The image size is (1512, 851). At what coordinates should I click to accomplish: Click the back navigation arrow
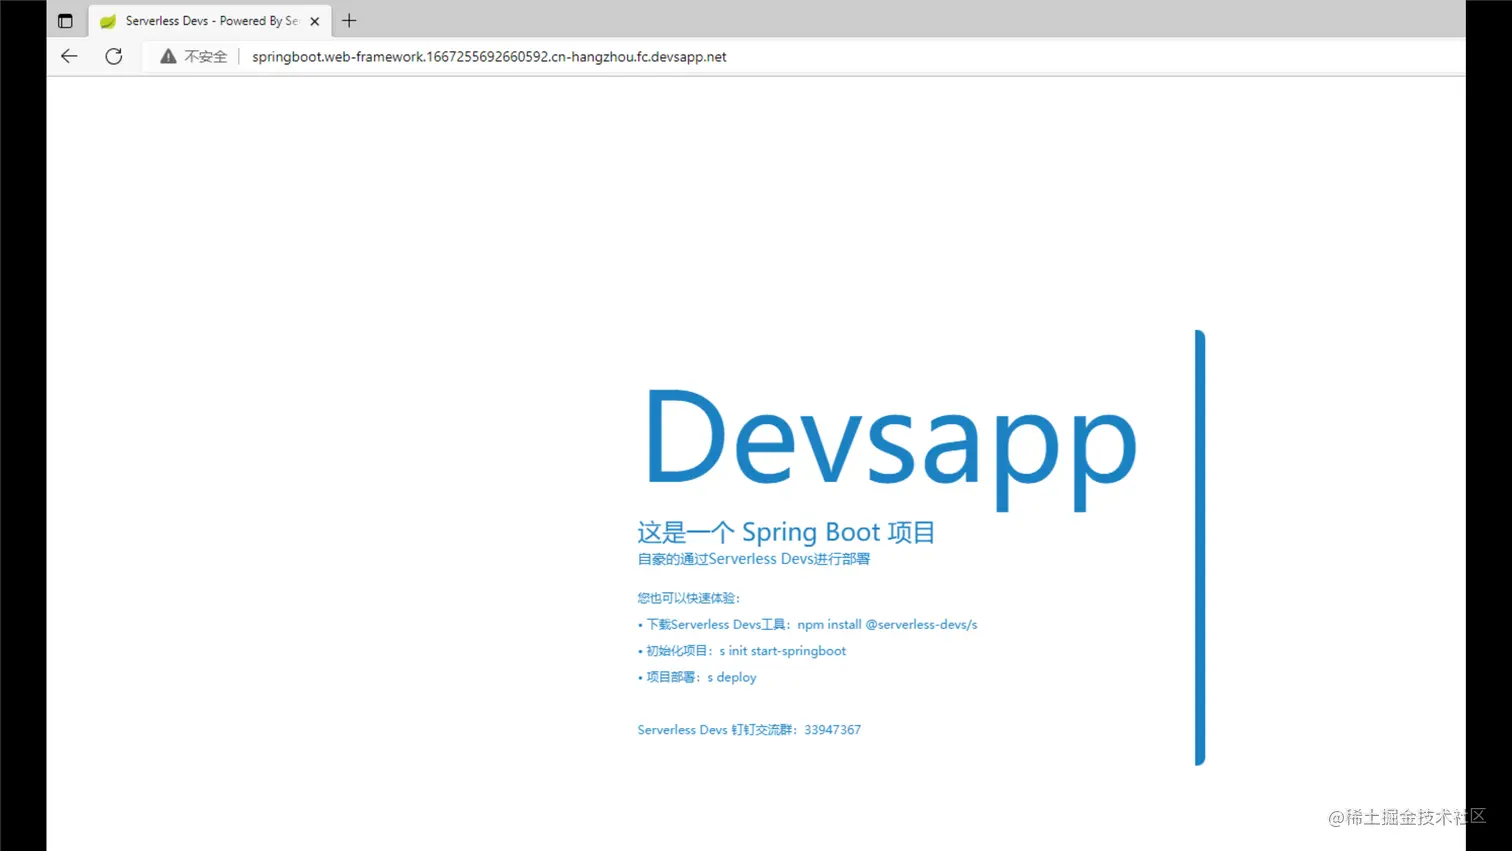(68, 56)
